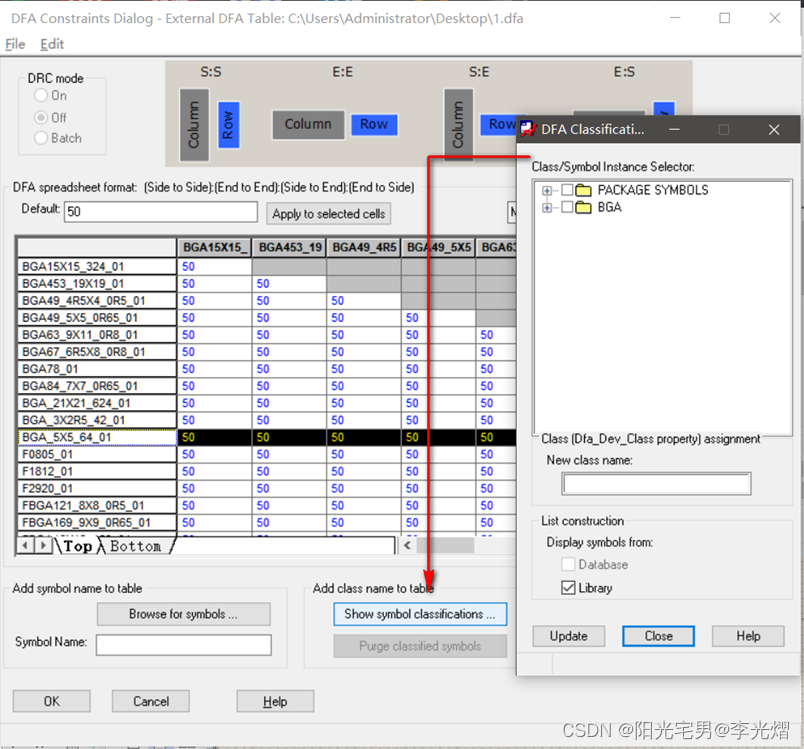This screenshot has width=804, height=749.
Task: Select the E:E Row spacing button
Action: tap(374, 124)
